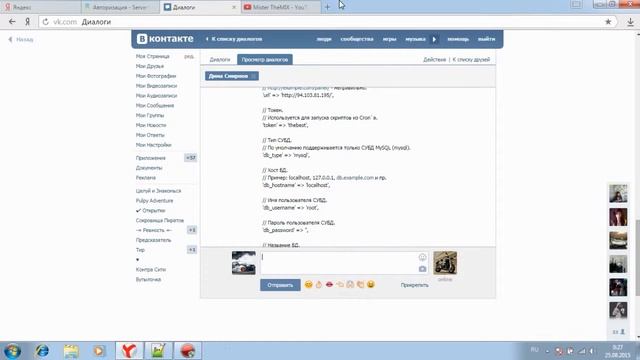The image size is (640, 360).
Task: Click the db.example.com link in the message
Action: coord(355,178)
